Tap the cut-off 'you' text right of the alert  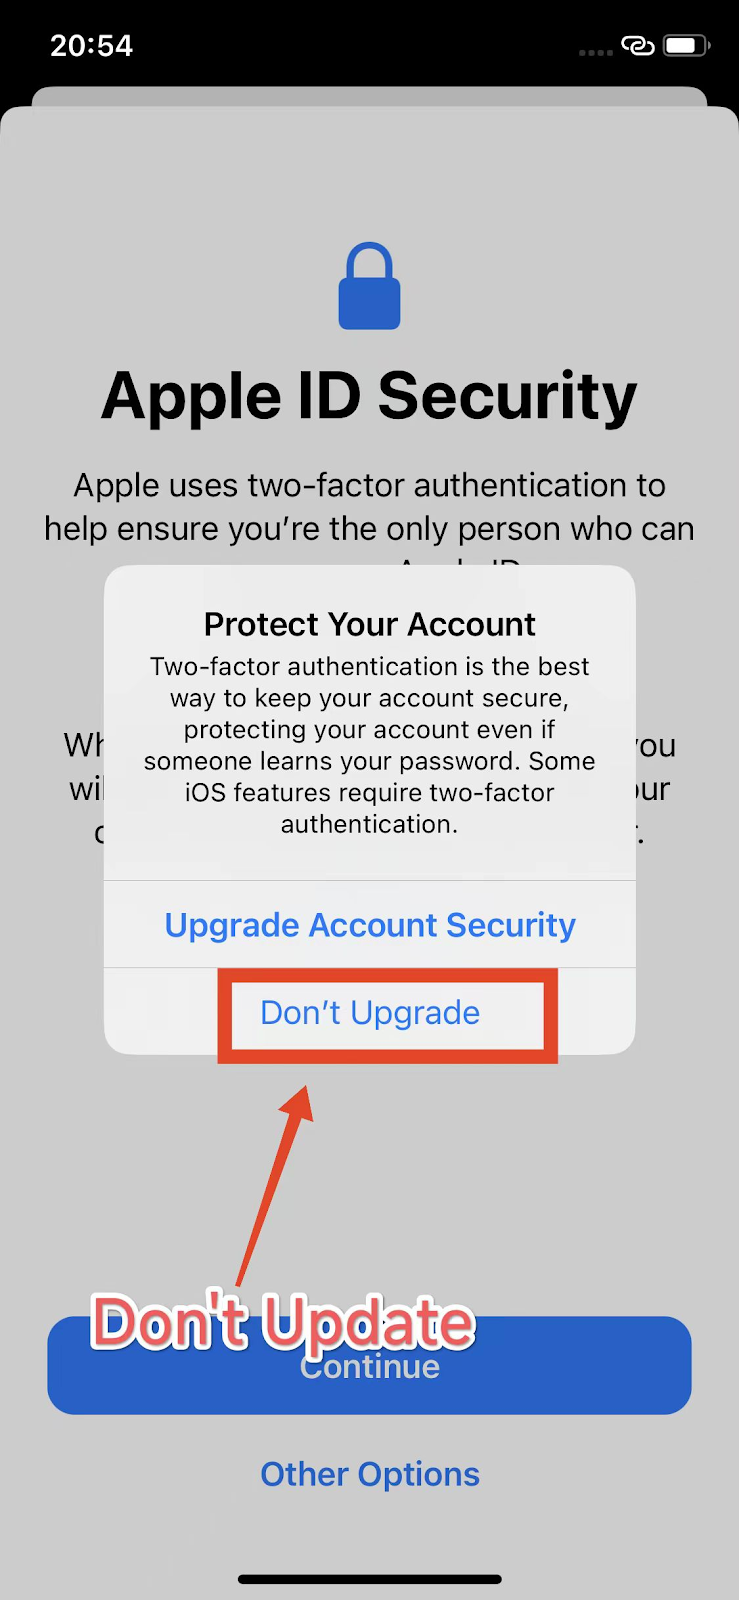click(x=656, y=747)
